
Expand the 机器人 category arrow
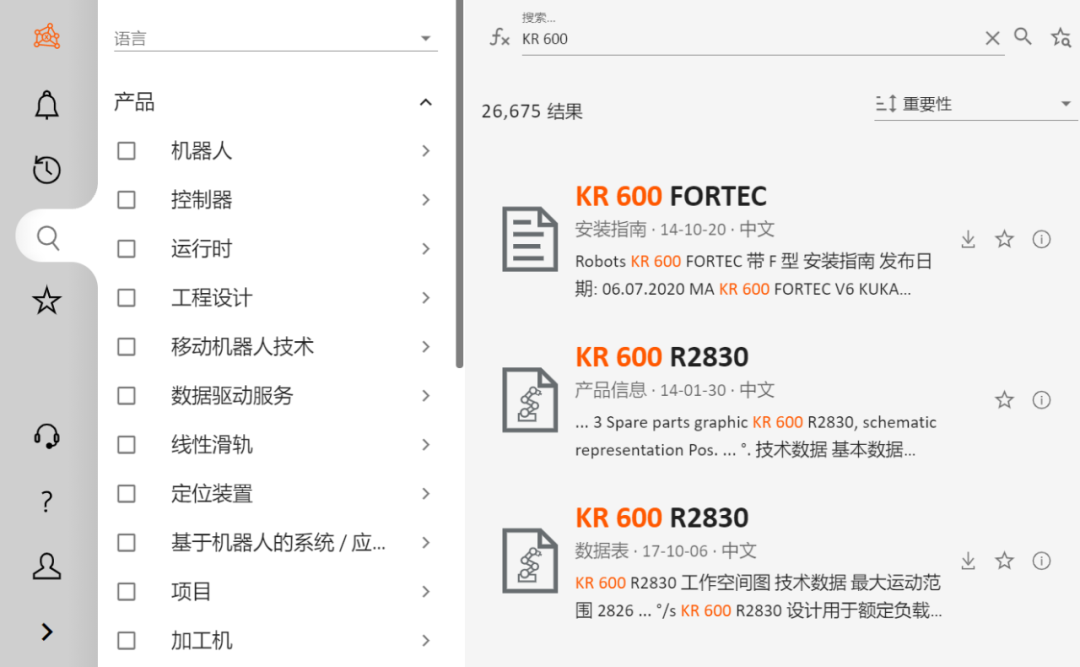pos(426,151)
